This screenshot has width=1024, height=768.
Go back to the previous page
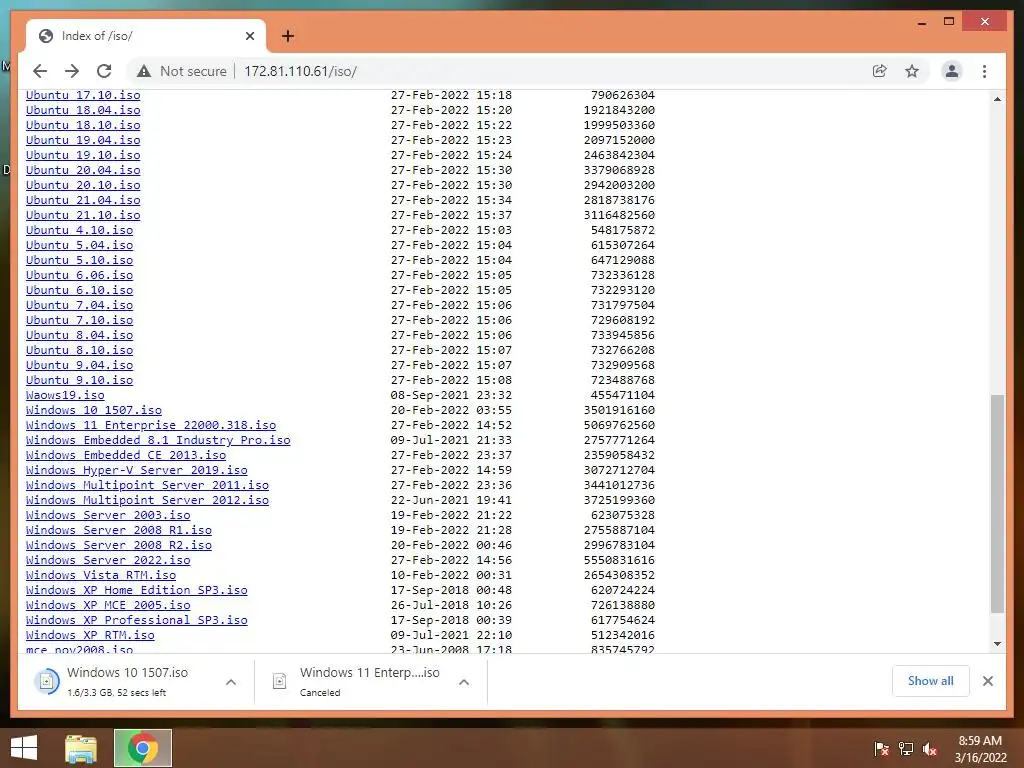coord(40,71)
